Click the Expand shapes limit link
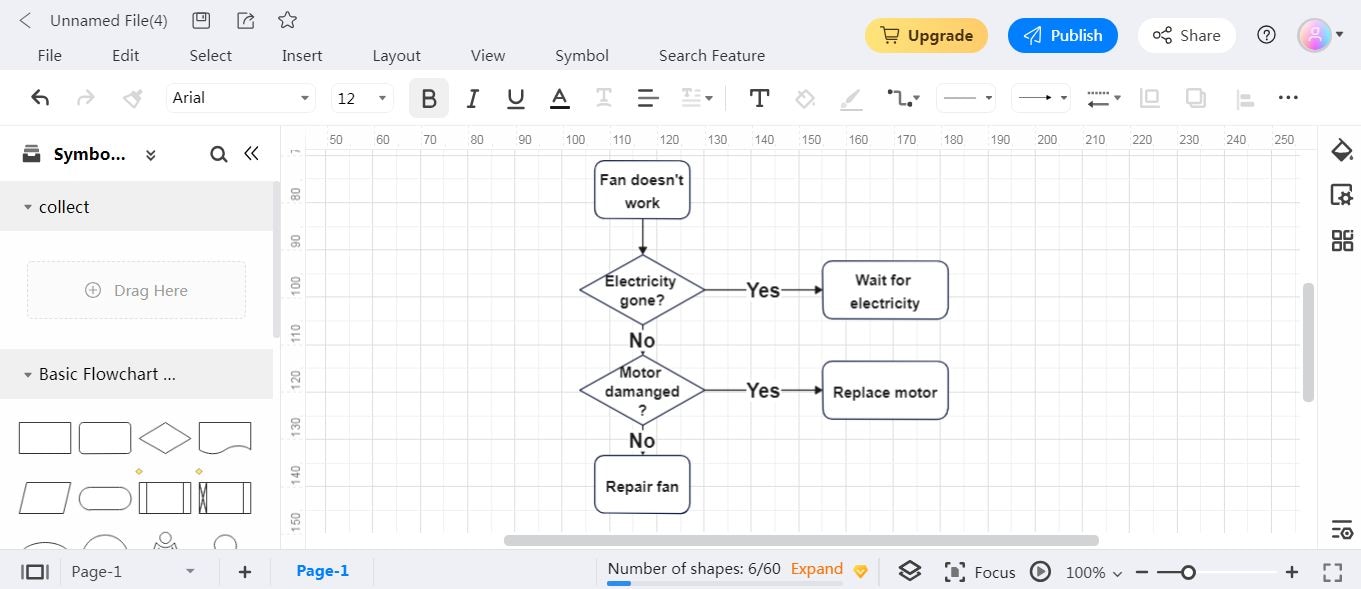Viewport: 1361px width, 589px height. point(817,569)
